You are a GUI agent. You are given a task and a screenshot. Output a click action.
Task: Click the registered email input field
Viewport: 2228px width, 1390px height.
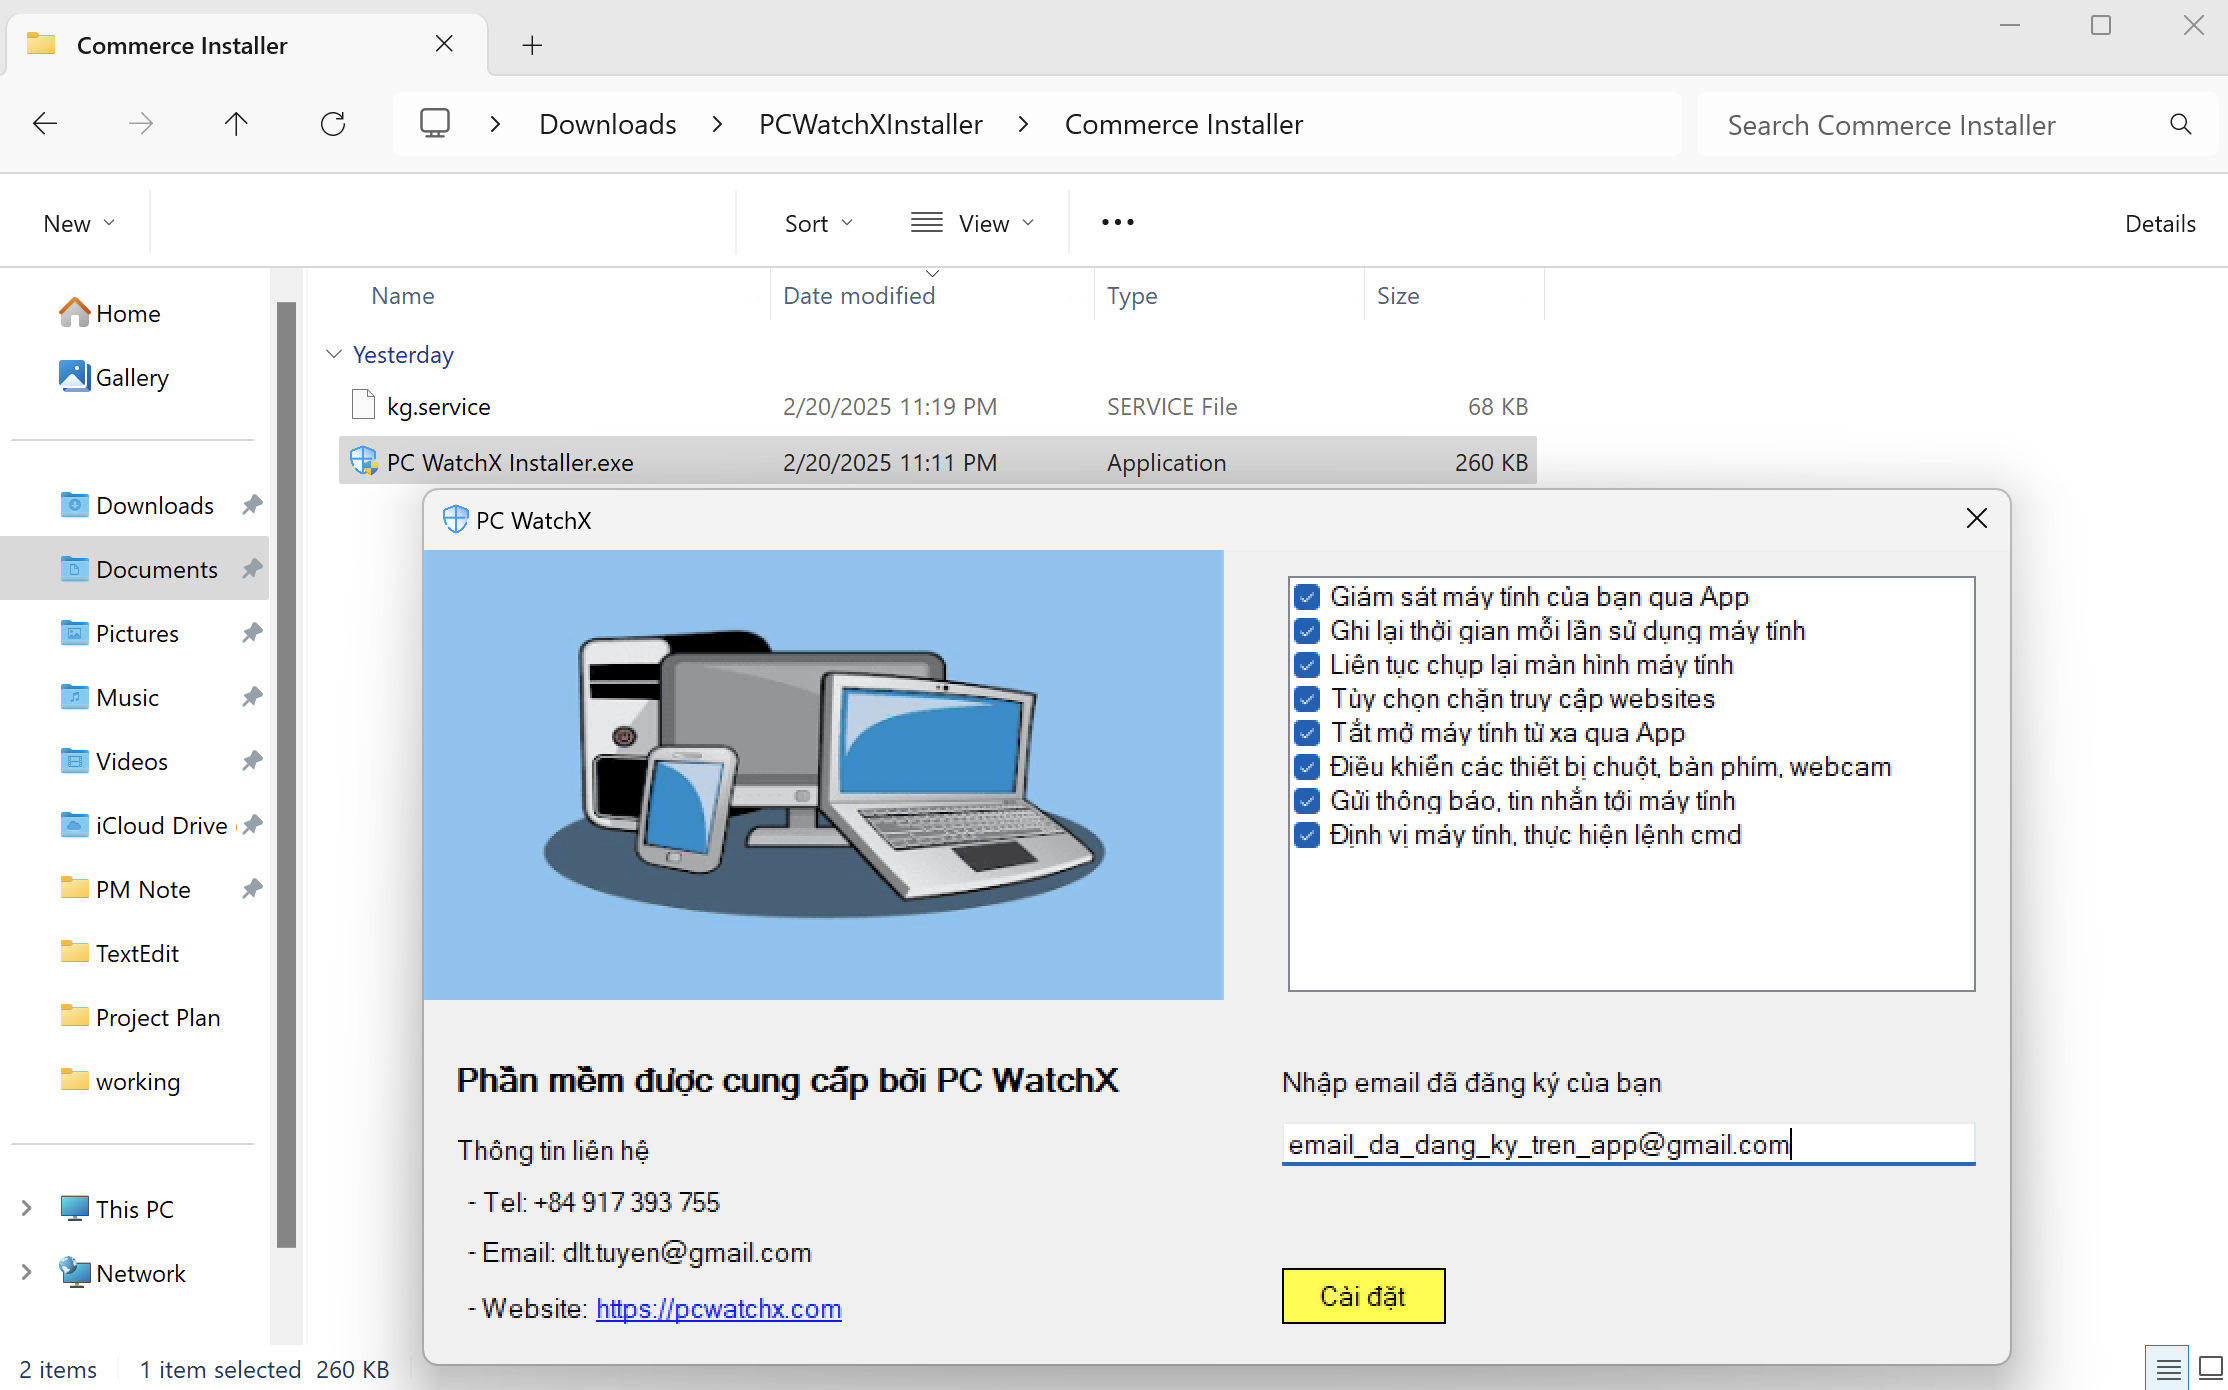click(1628, 1144)
